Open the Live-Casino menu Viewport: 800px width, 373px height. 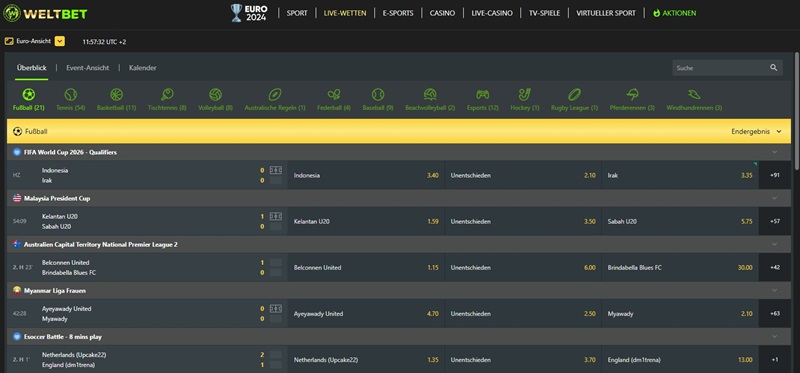492,13
